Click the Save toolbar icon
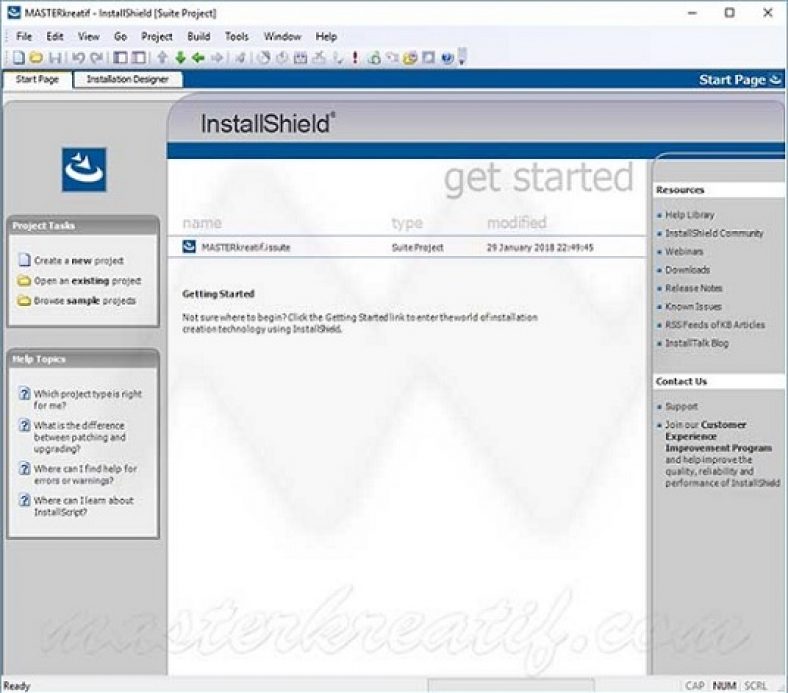 tap(55, 58)
